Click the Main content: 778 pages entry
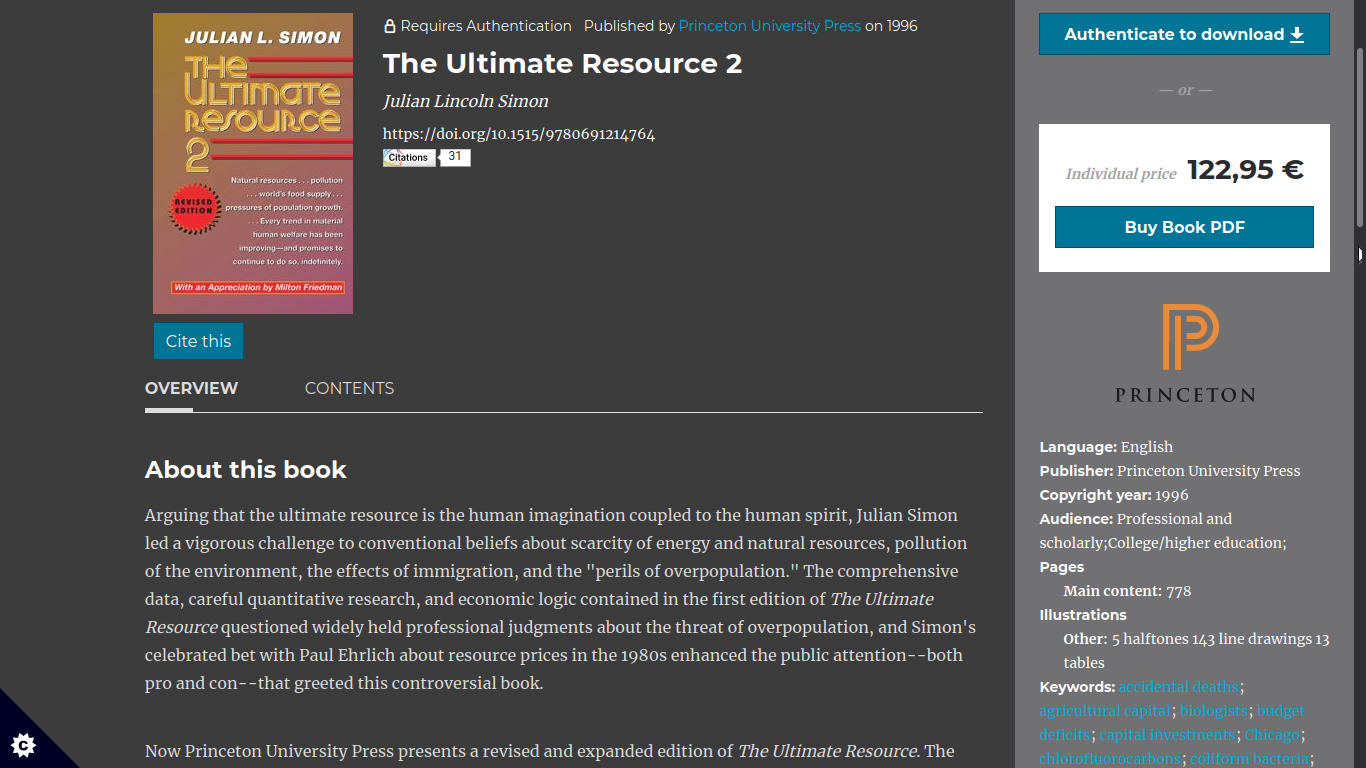 pyautogui.click(x=1127, y=591)
